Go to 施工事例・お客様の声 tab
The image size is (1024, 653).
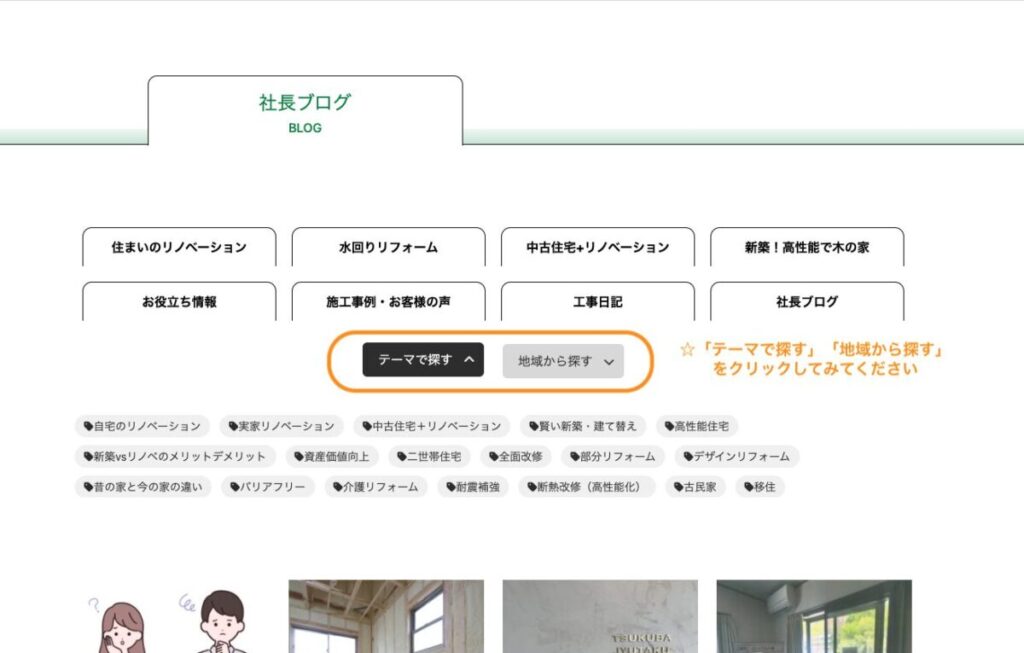388,301
